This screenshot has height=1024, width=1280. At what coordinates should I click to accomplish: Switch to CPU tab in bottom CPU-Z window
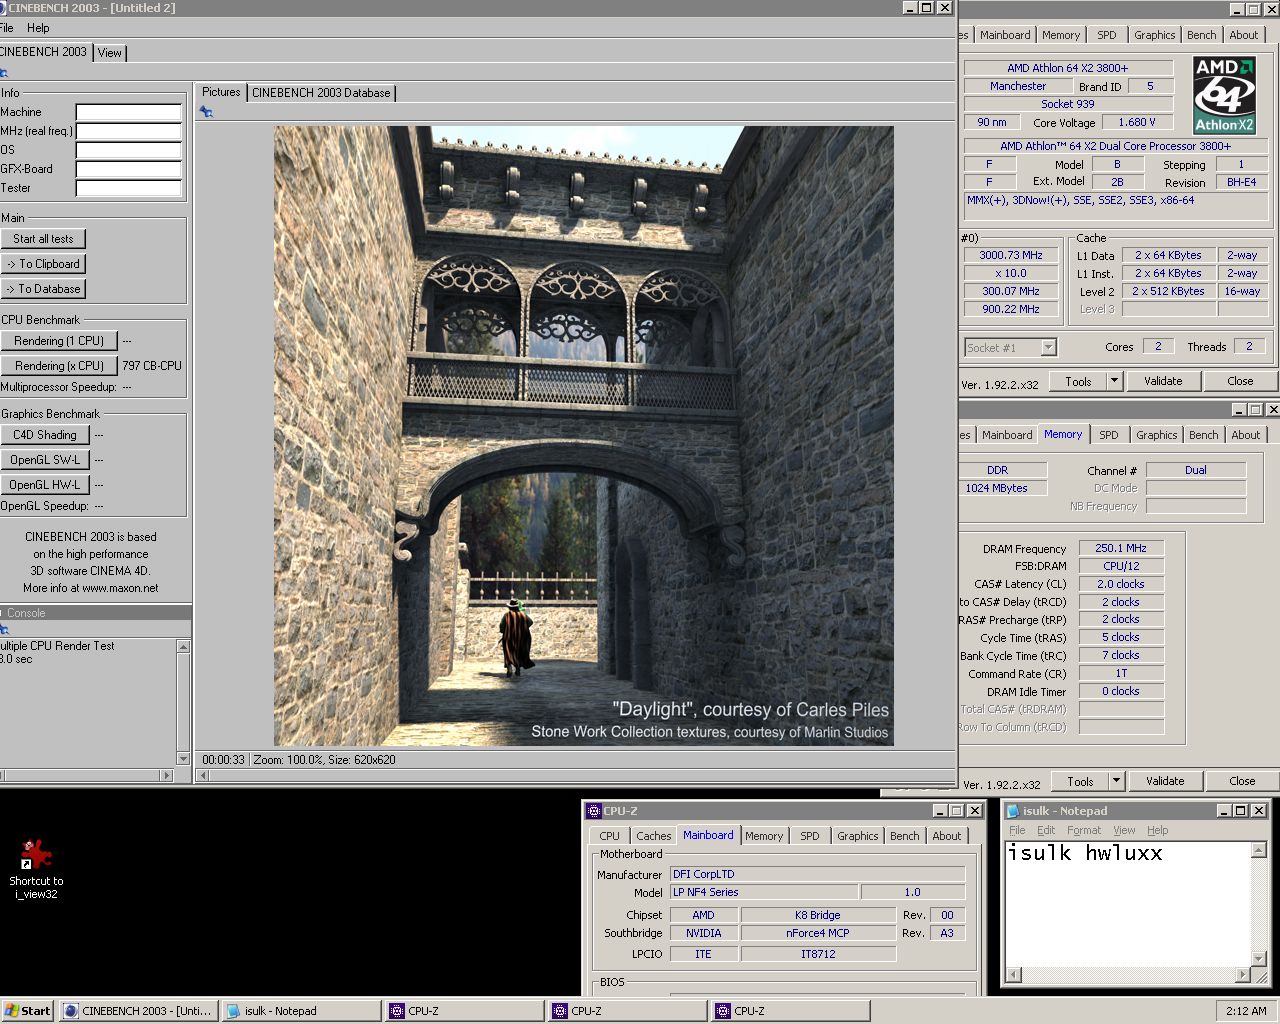pyautogui.click(x=609, y=836)
